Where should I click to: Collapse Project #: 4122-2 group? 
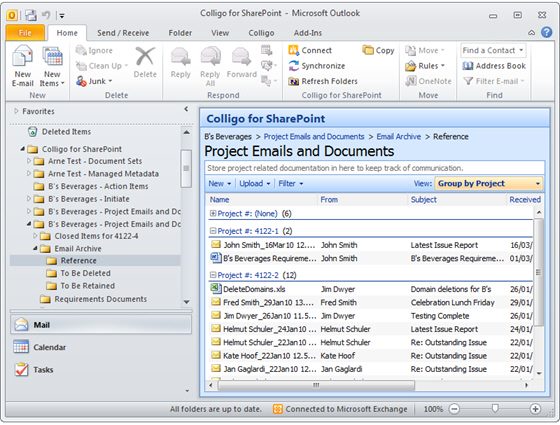[x=213, y=275]
